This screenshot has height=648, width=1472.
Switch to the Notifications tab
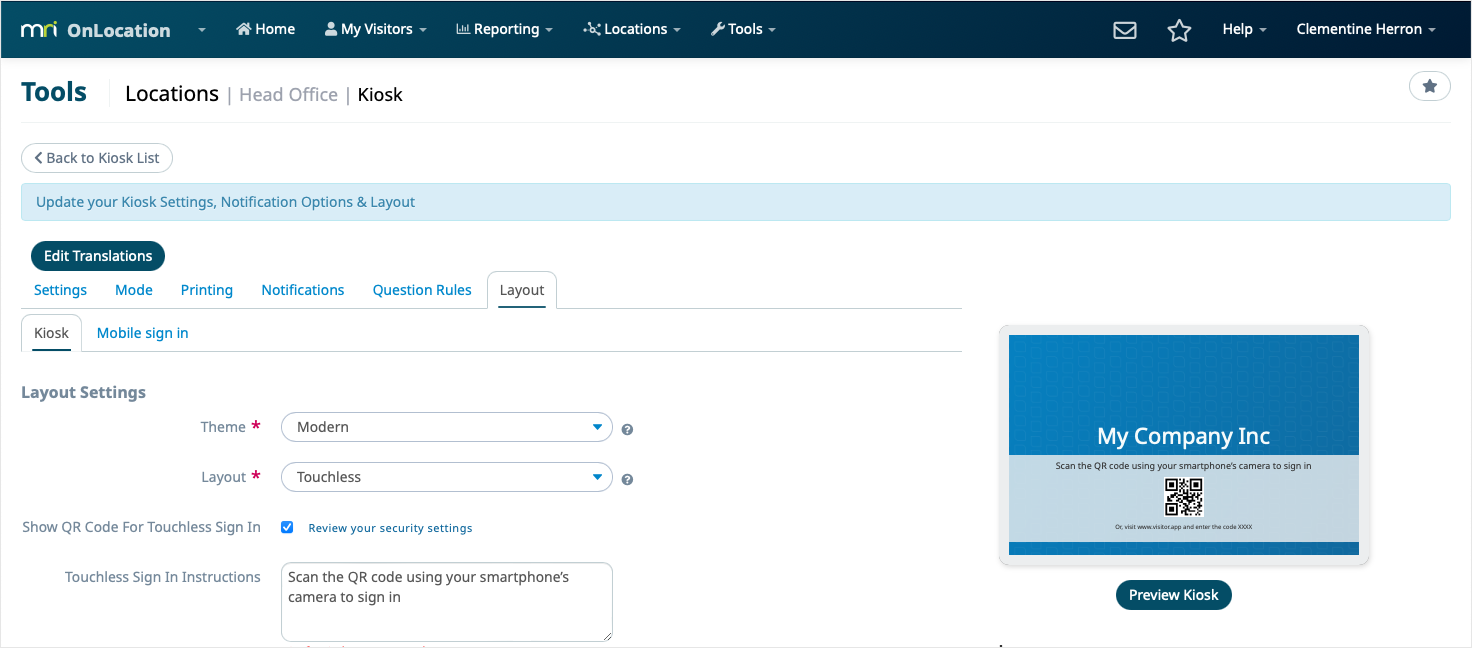click(302, 290)
